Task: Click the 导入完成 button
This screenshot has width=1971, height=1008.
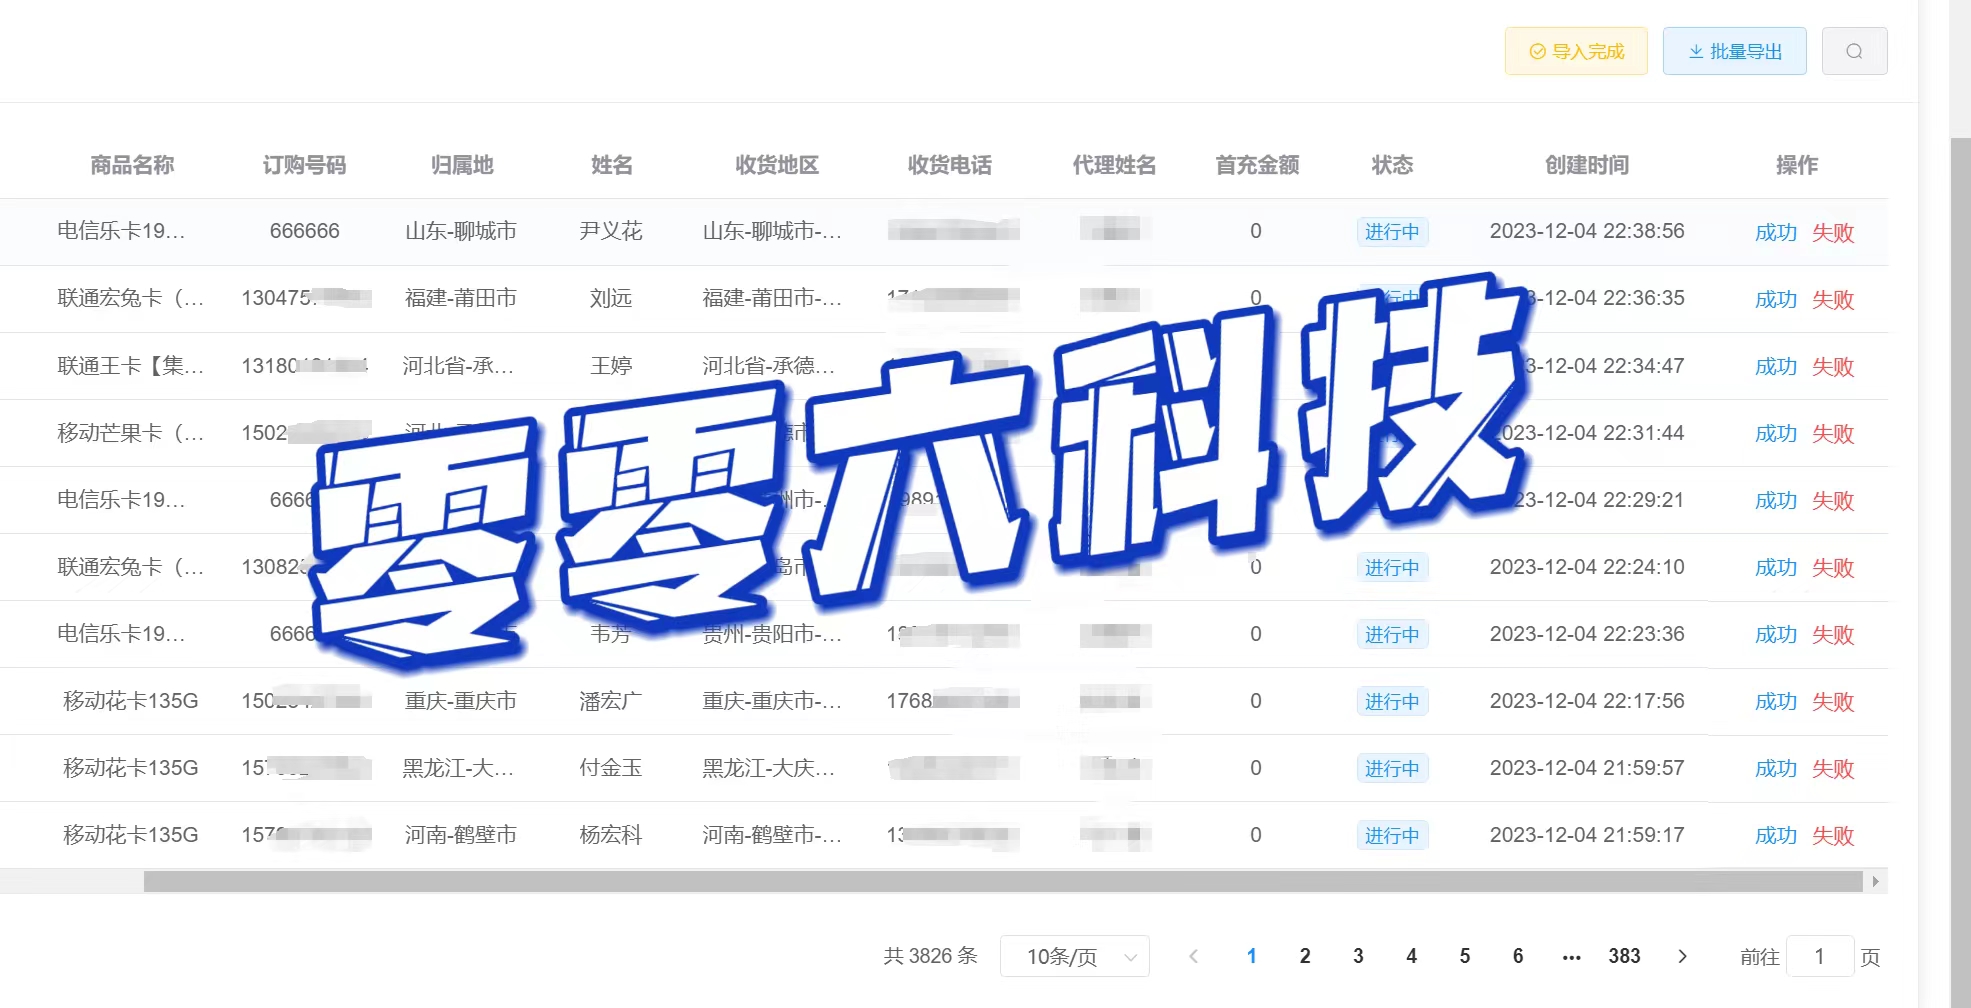Action: tap(1575, 51)
